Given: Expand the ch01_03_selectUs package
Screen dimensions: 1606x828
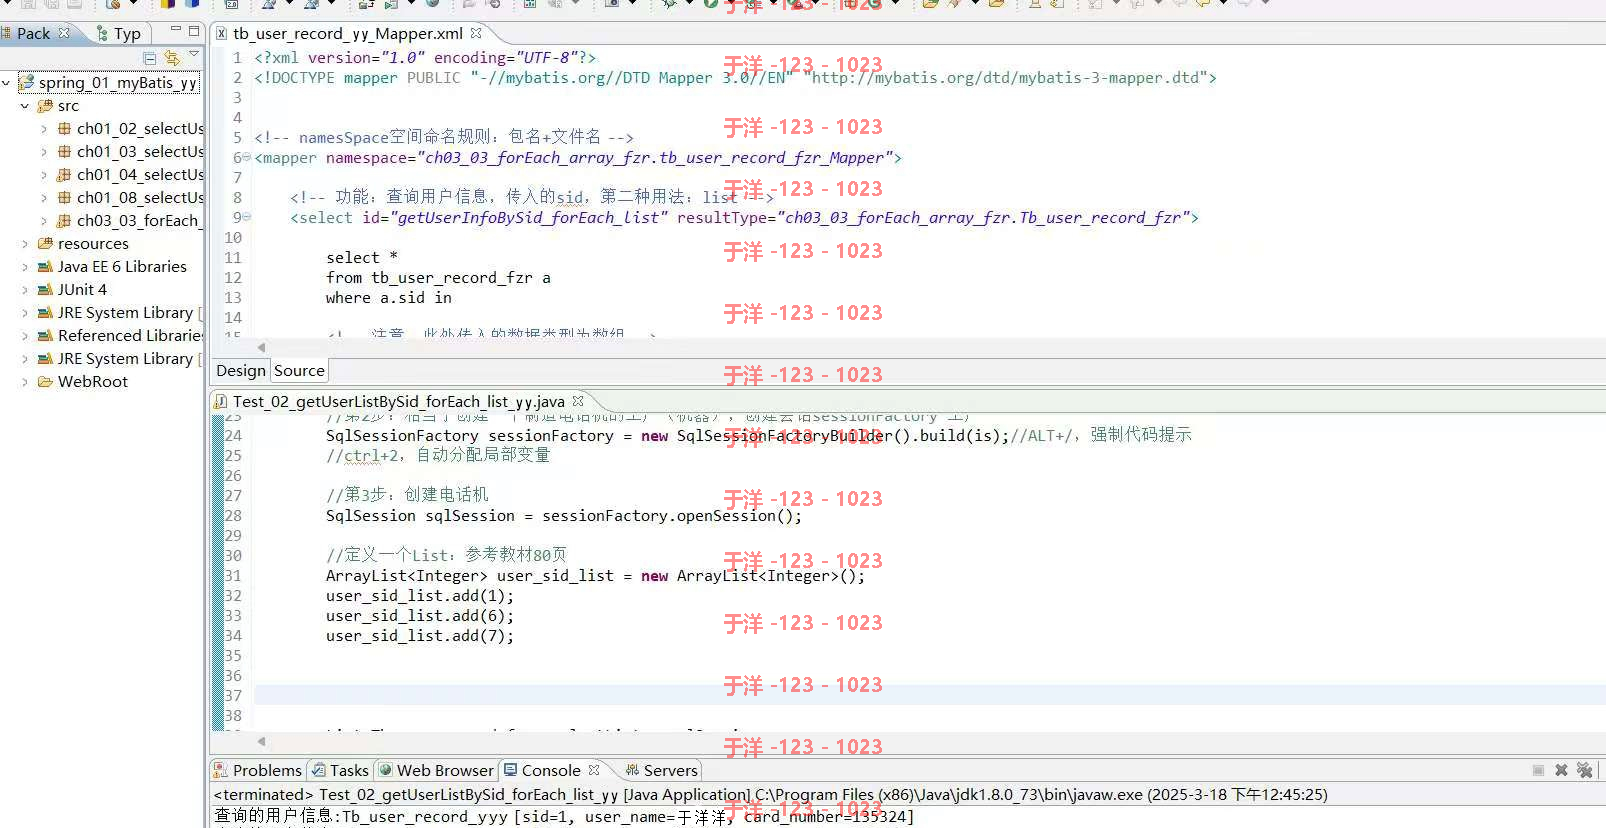Looking at the screenshot, I should coord(44,152).
